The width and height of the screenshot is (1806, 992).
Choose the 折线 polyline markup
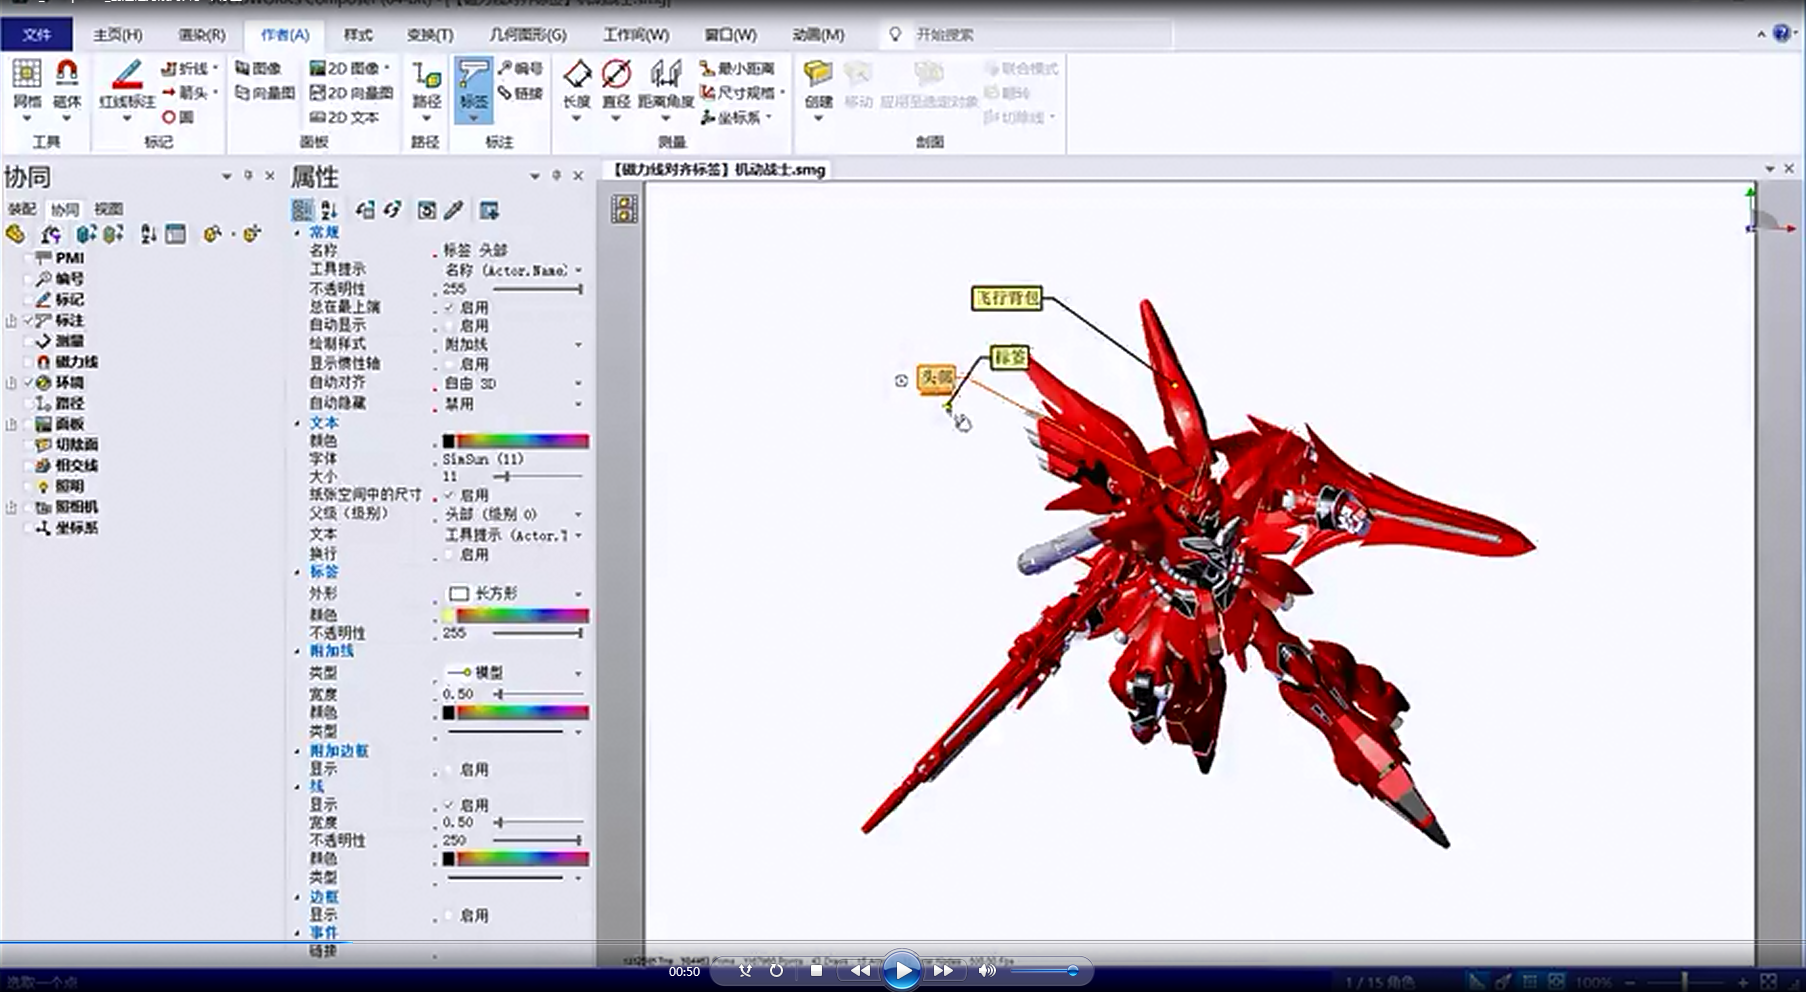[189, 68]
